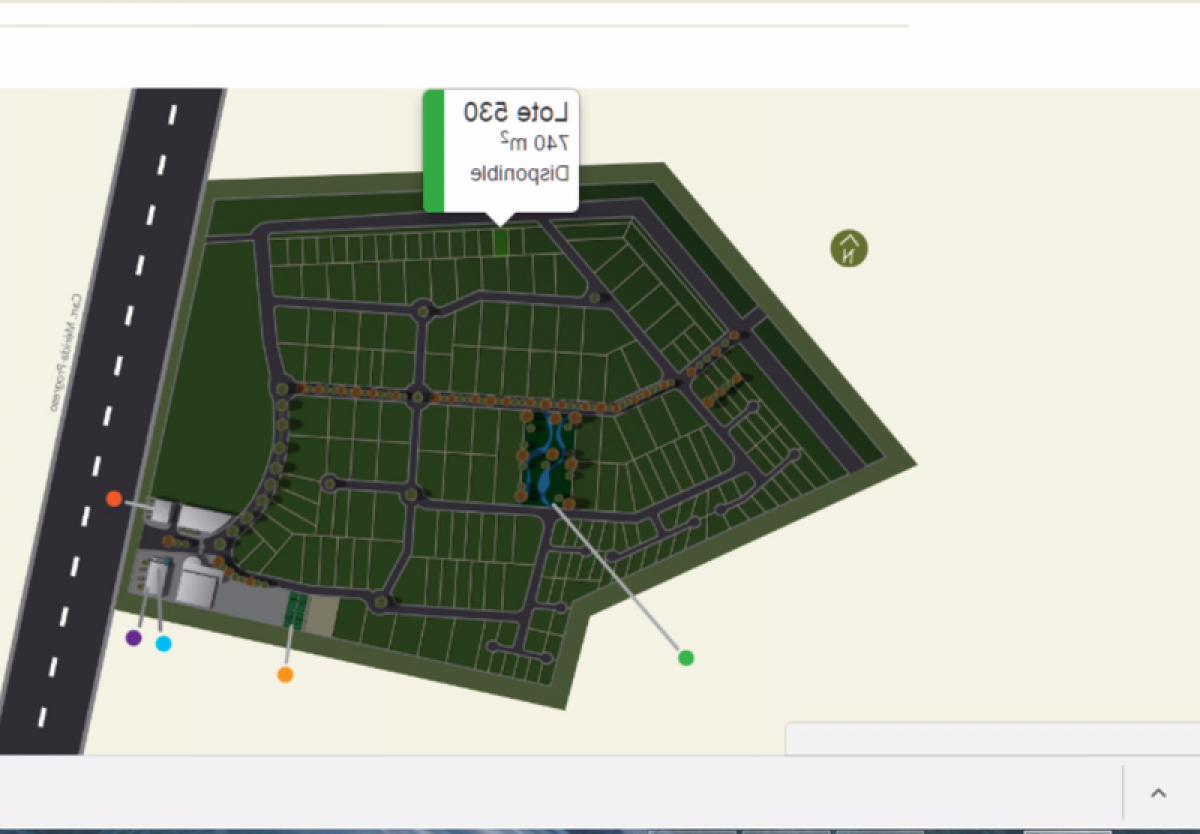This screenshot has width=1200, height=834.
Task: Select the light blue marker dot
Action: click(164, 644)
